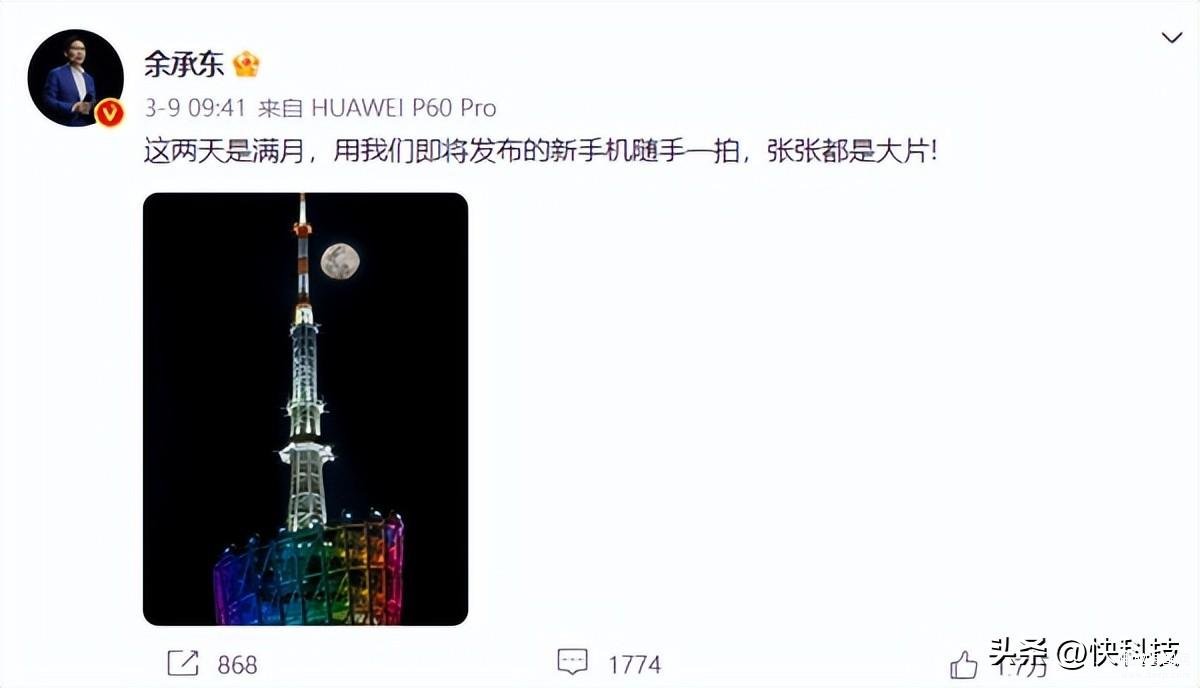Click the comment speech bubble icon
The image size is (1200, 688).
(572, 663)
